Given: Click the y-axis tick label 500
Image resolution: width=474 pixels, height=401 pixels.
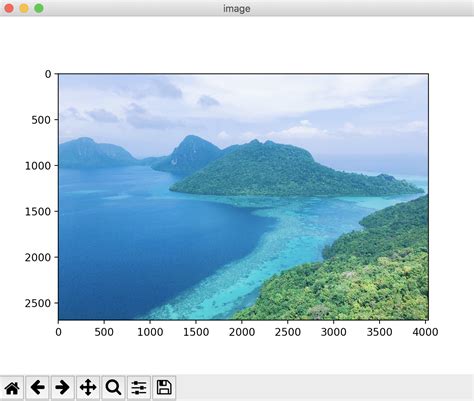Looking at the screenshot, I should pos(42,120).
